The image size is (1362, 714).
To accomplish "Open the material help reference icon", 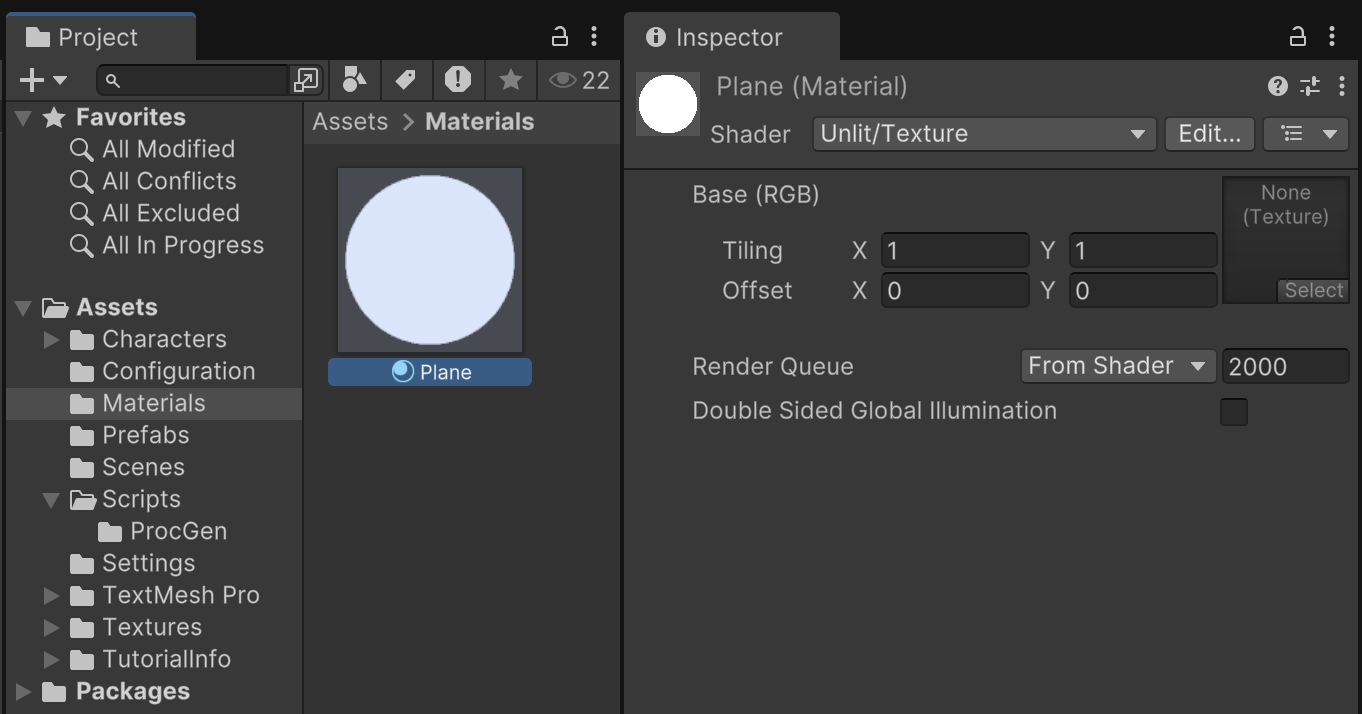I will (1277, 86).
